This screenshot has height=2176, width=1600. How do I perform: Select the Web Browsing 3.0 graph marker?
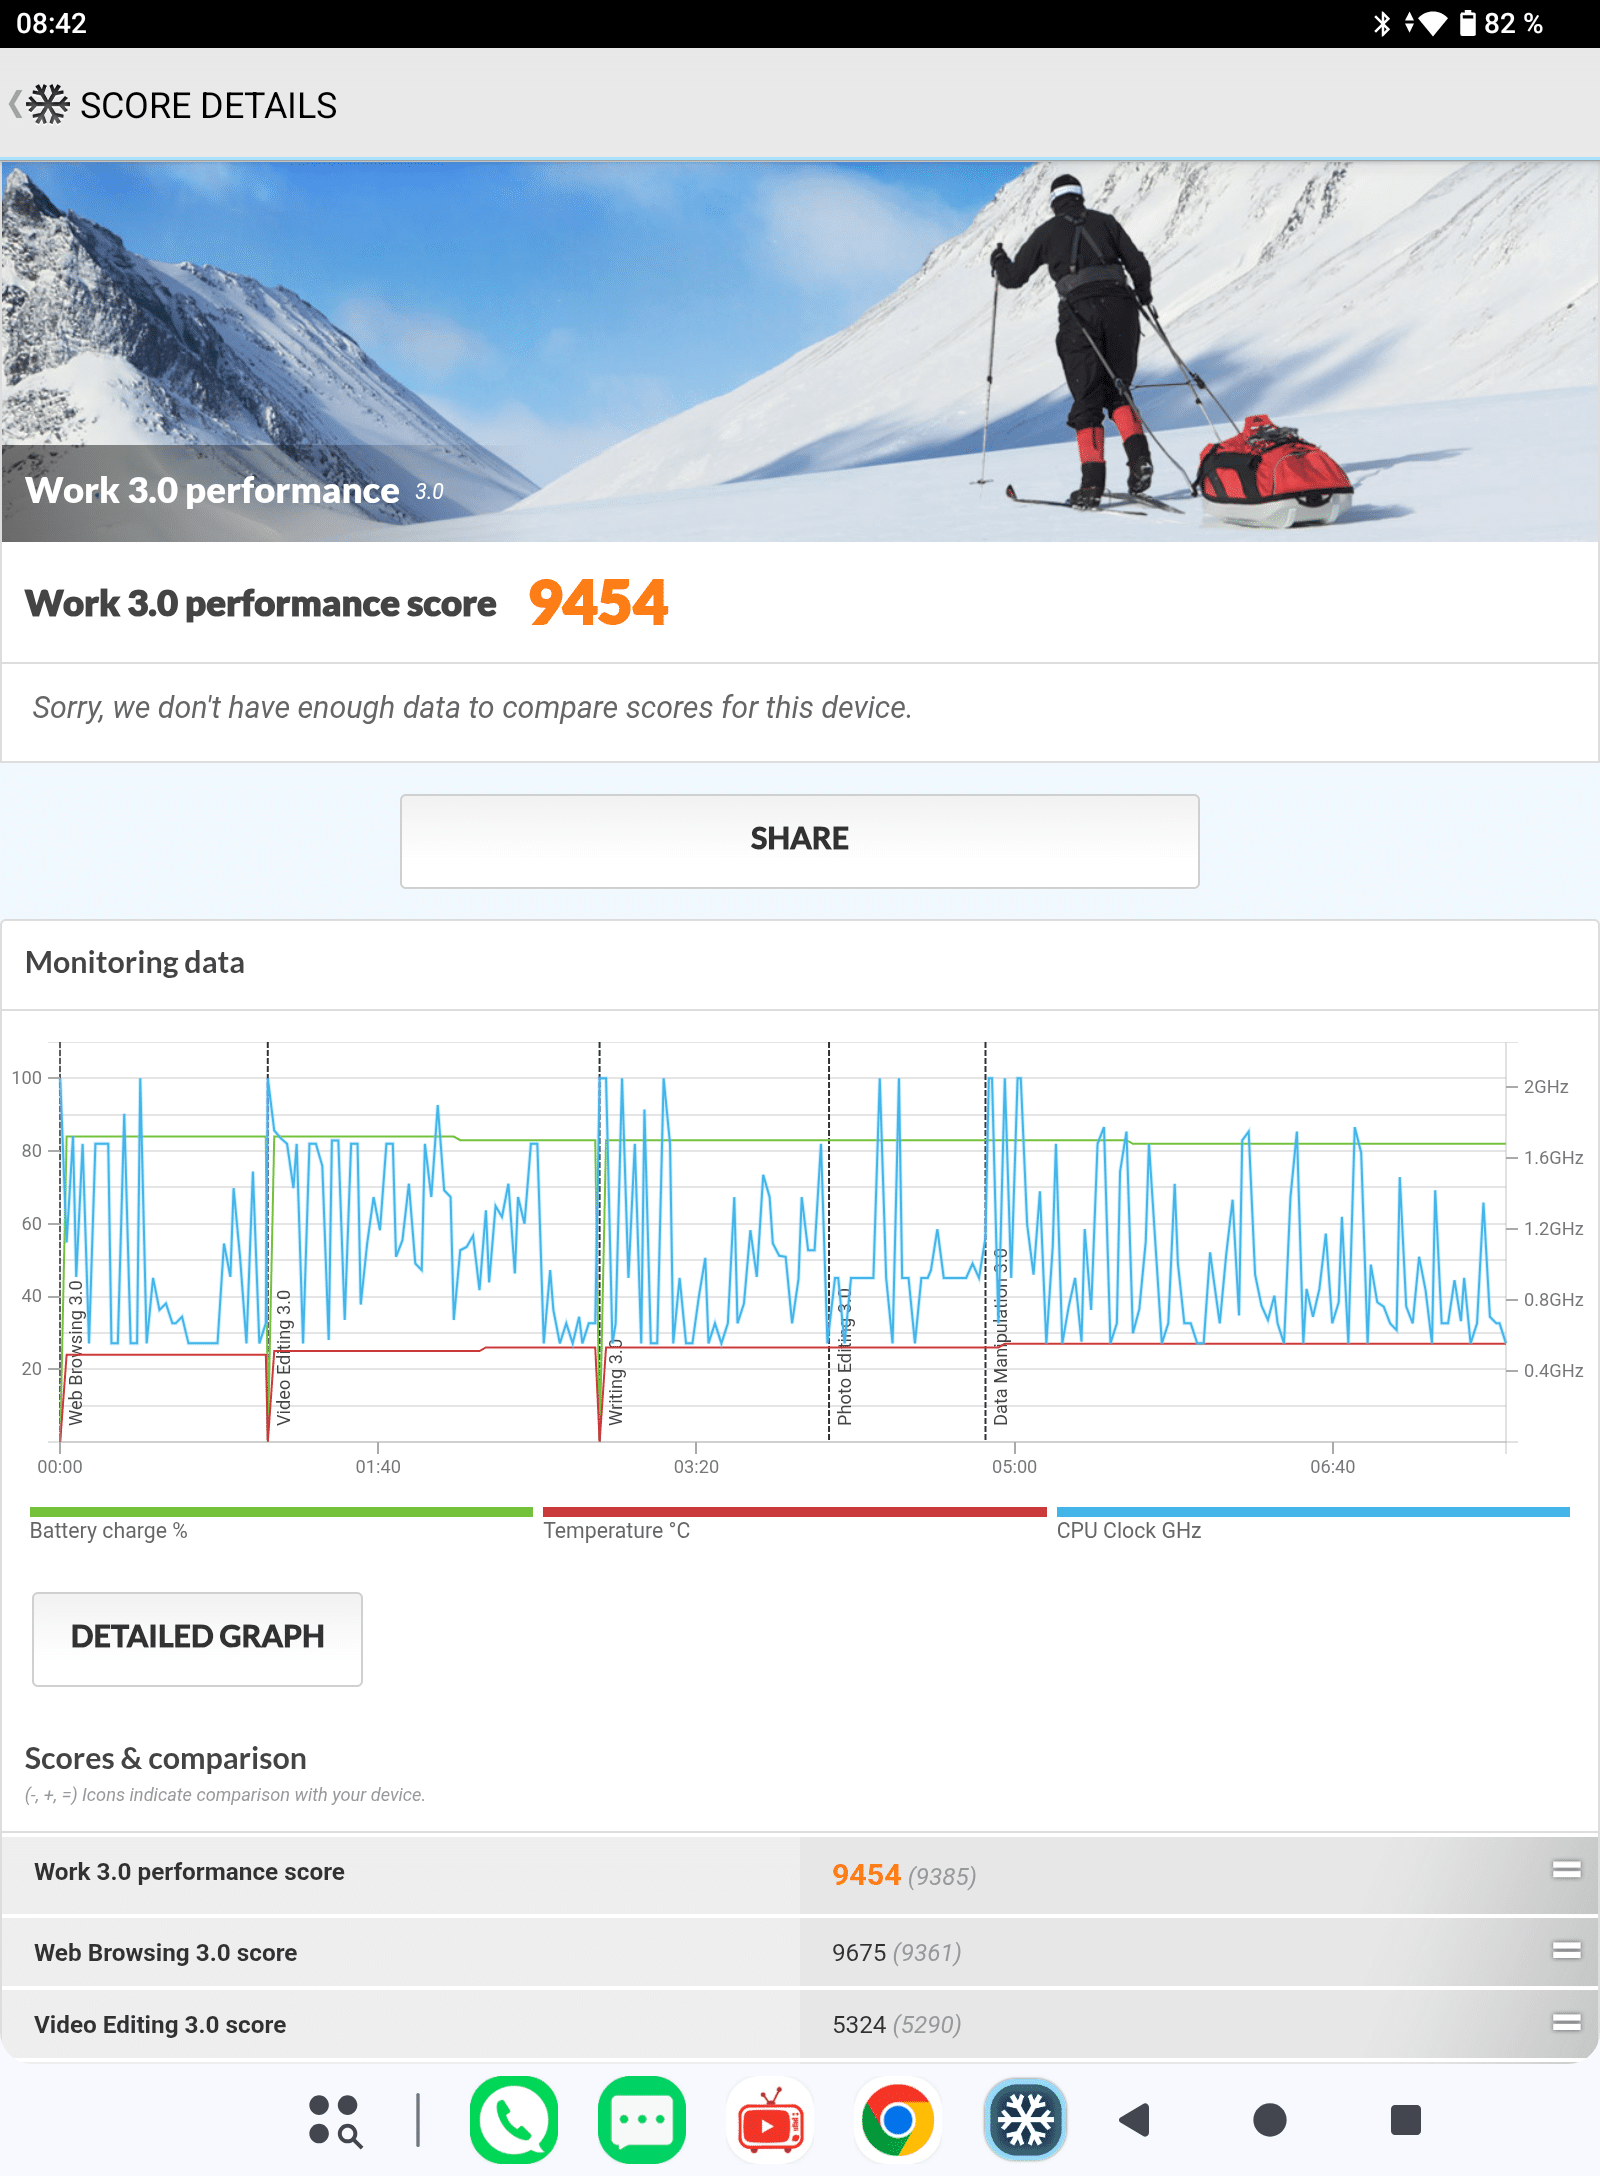click(76, 1352)
